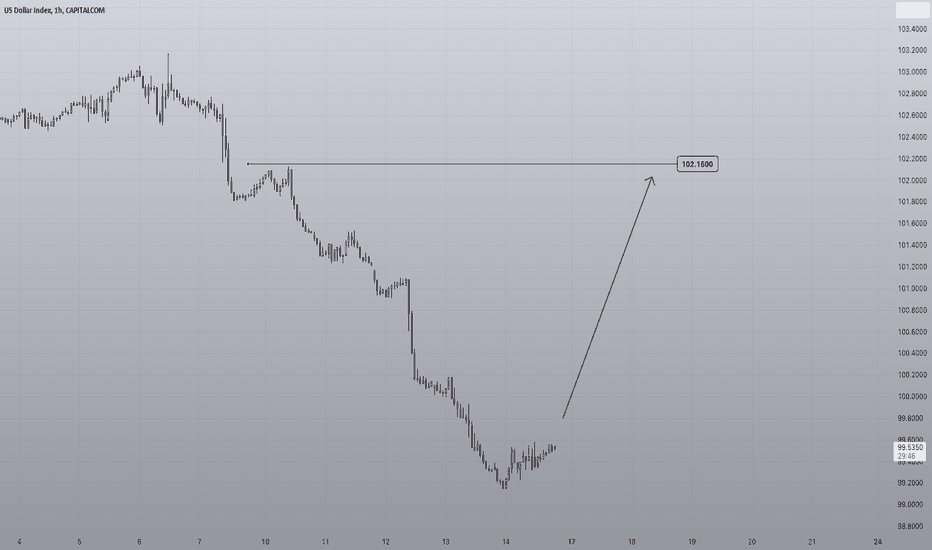The image size is (932, 550).
Task: Select date 24 on the time axis
Action: tap(878, 542)
